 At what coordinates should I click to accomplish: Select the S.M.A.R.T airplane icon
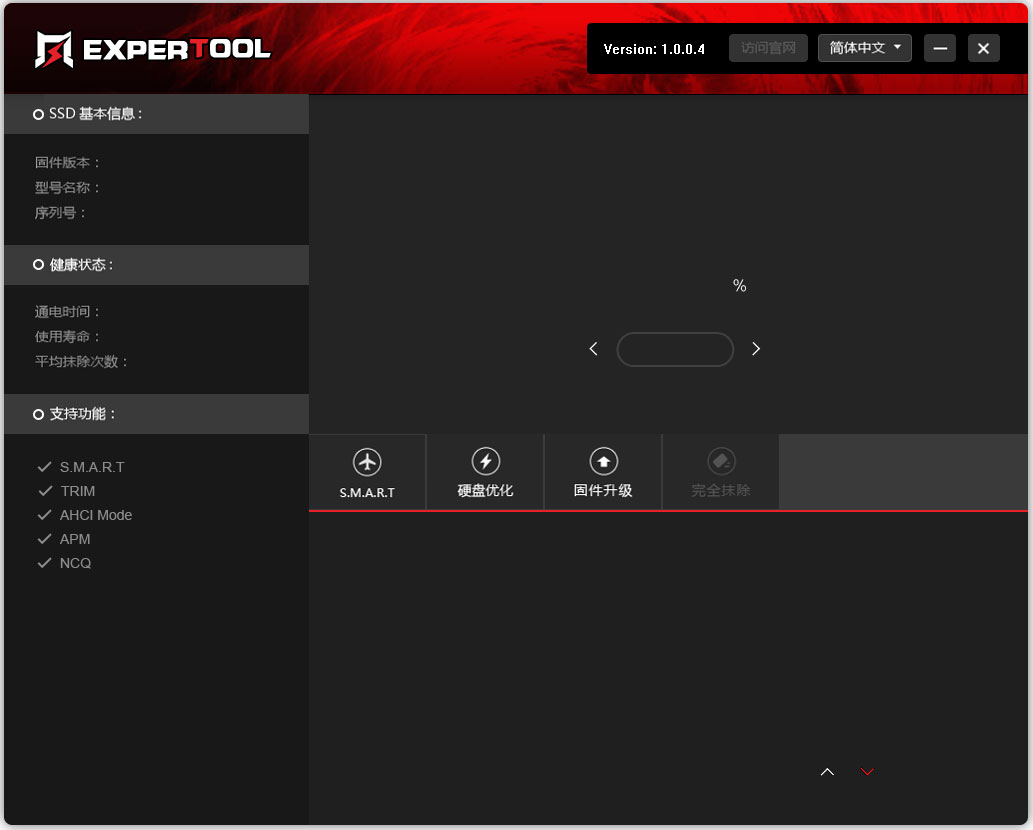point(367,462)
